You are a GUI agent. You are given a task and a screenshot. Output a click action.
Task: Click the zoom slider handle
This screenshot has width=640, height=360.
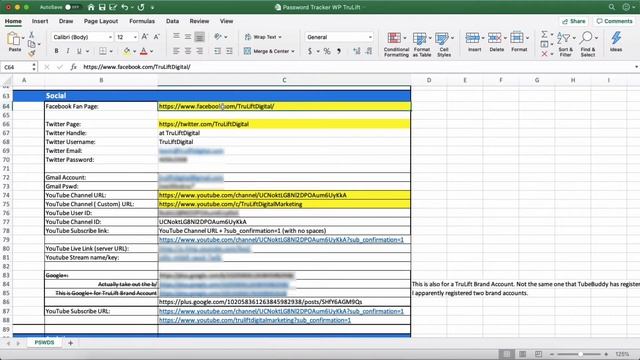pyautogui.click(x=580, y=354)
